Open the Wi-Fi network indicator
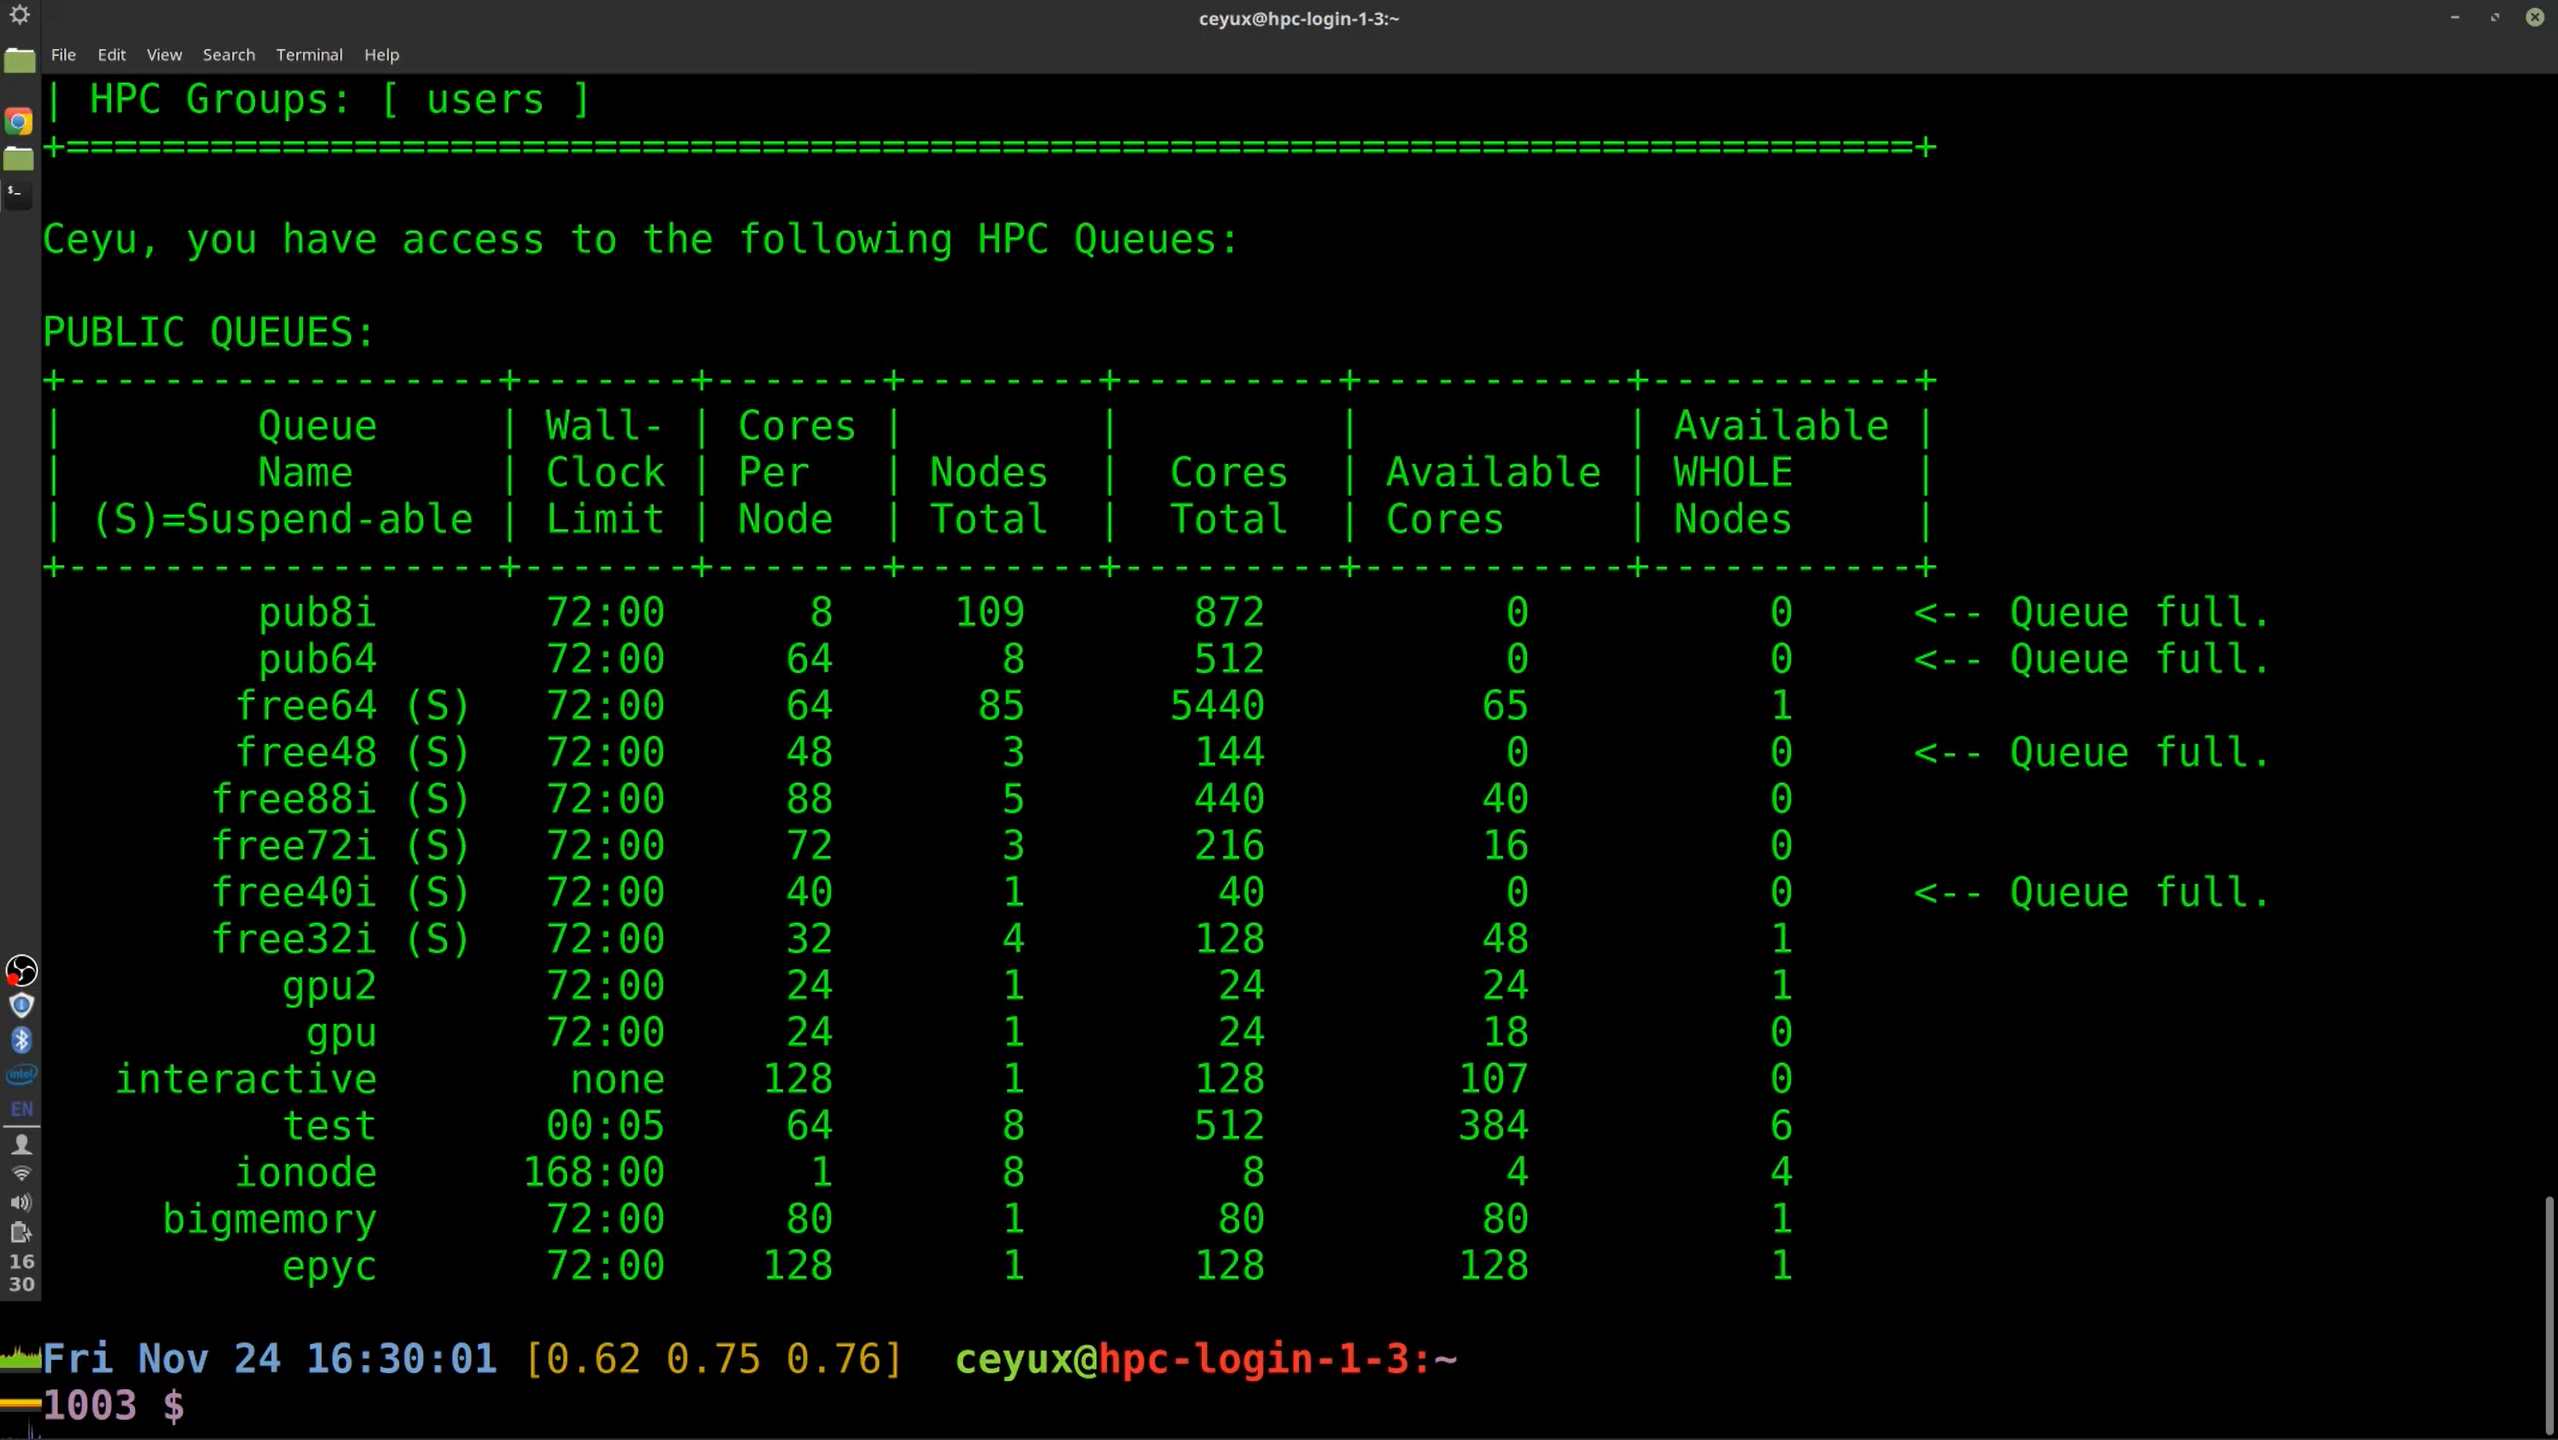This screenshot has width=2558, height=1440. coord(21,1173)
